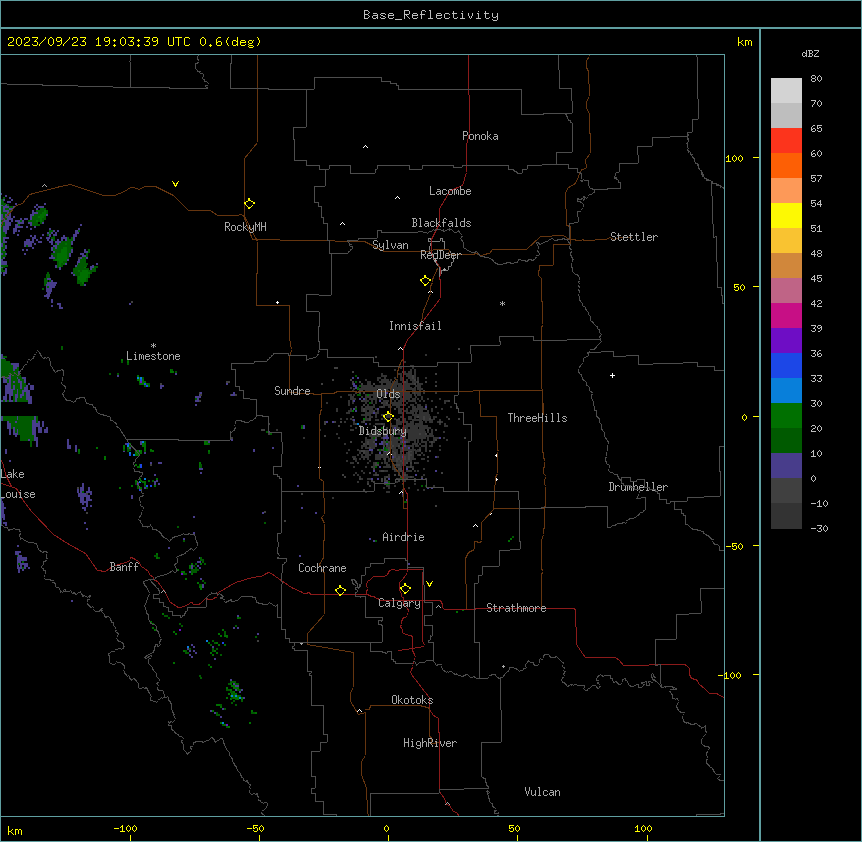Viewport: 862px width, 842px height.
Task: Click the Ponoka city label
Action: coord(480,136)
